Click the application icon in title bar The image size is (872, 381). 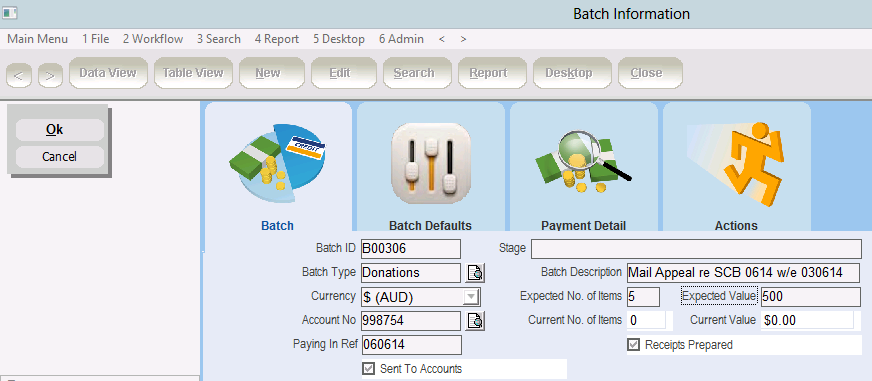[9, 12]
